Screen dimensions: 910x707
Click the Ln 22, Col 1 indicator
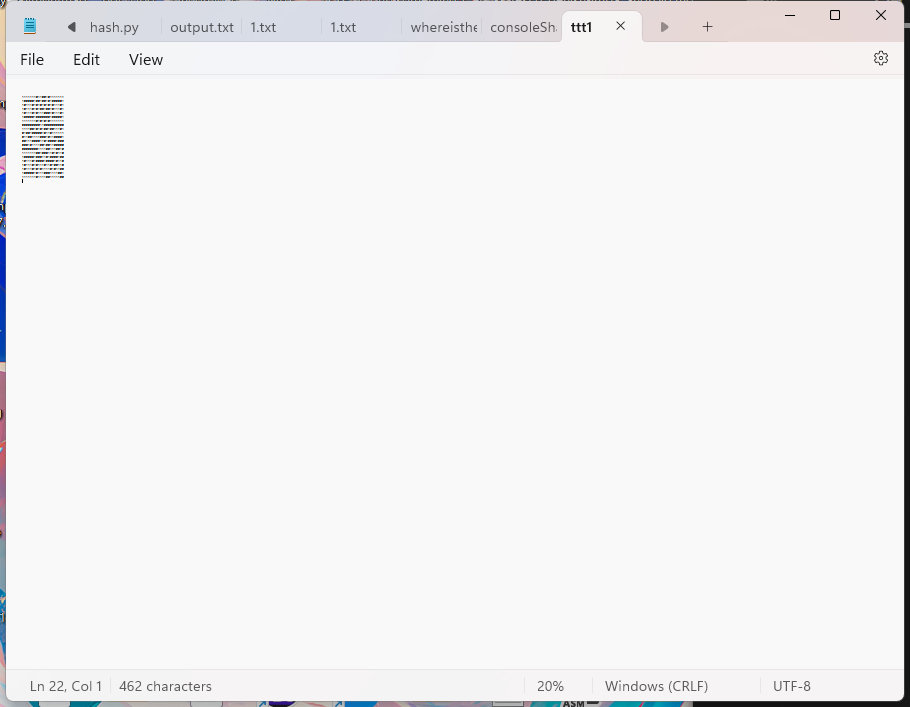pos(66,686)
